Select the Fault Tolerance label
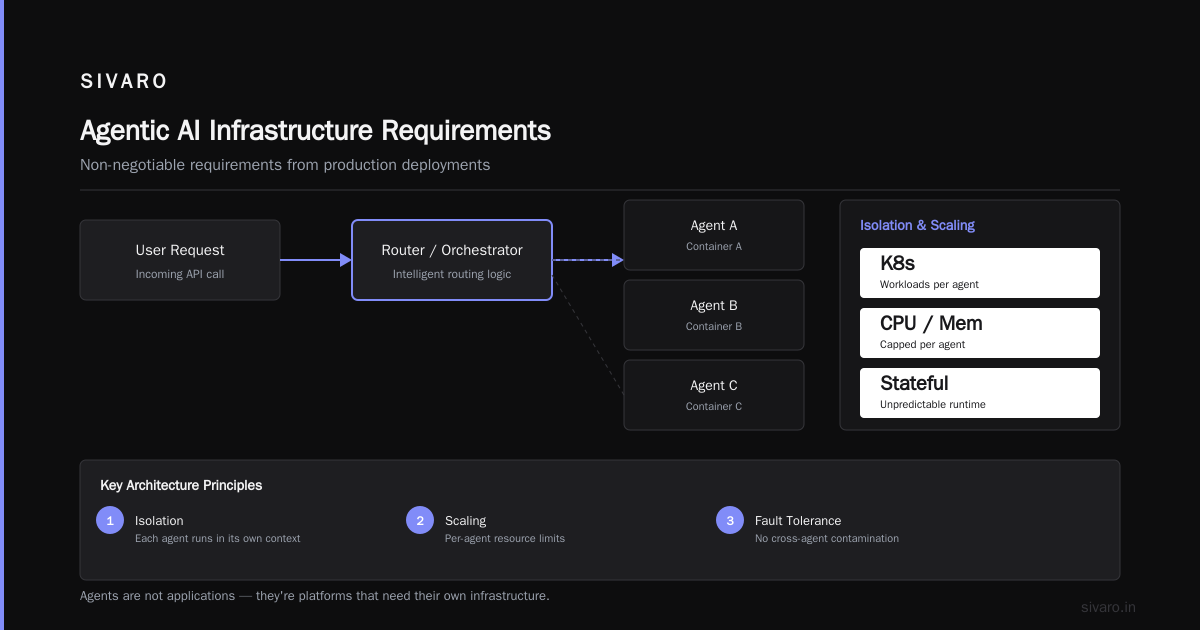 [798, 520]
